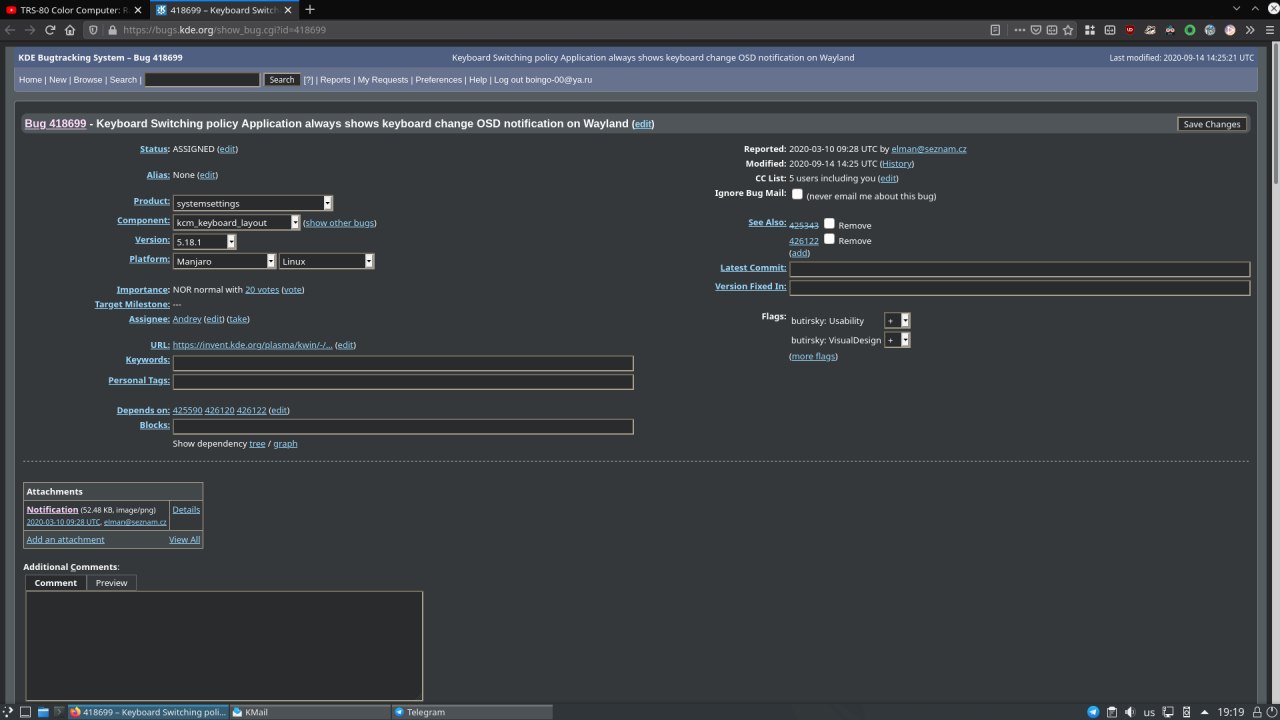Open dependency bug 425590
This screenshot has height=720, width=1280.
187,410
